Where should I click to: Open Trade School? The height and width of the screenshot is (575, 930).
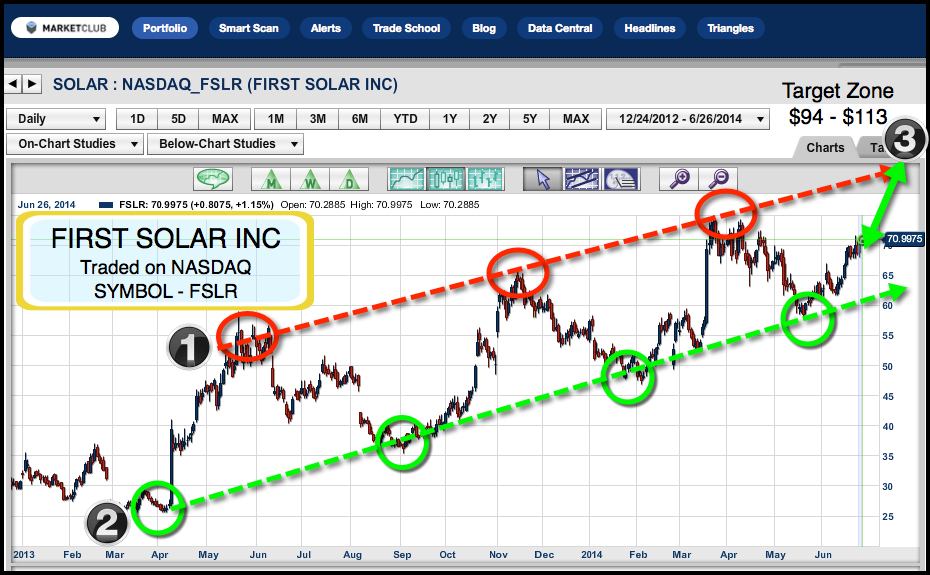coord(406,28)
